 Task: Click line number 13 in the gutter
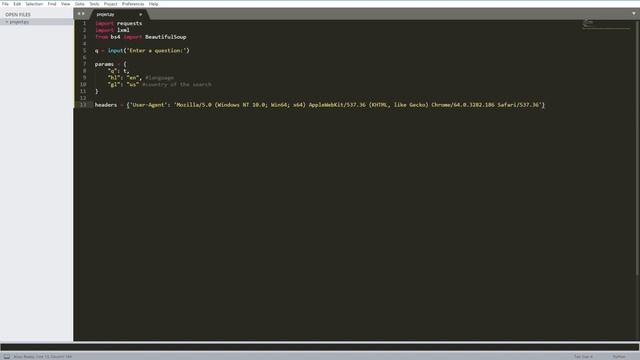point(83,105)
